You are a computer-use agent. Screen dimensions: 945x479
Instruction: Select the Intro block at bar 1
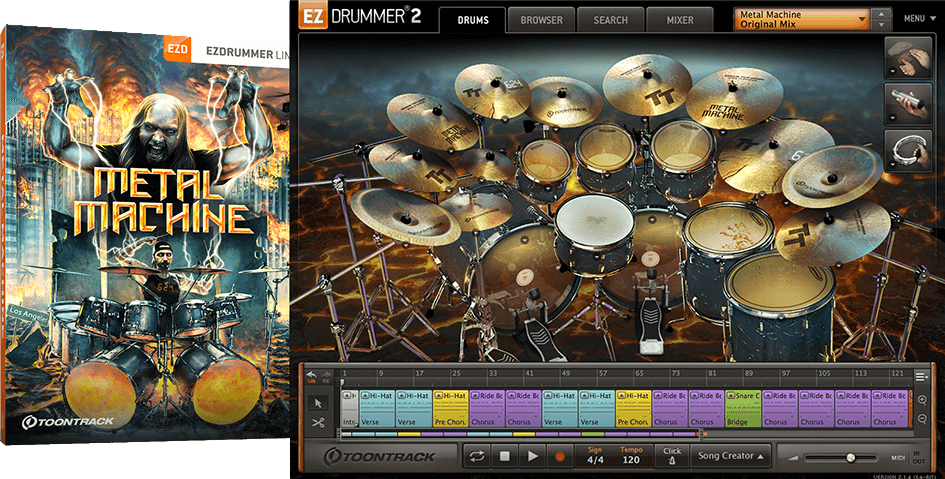350,409
